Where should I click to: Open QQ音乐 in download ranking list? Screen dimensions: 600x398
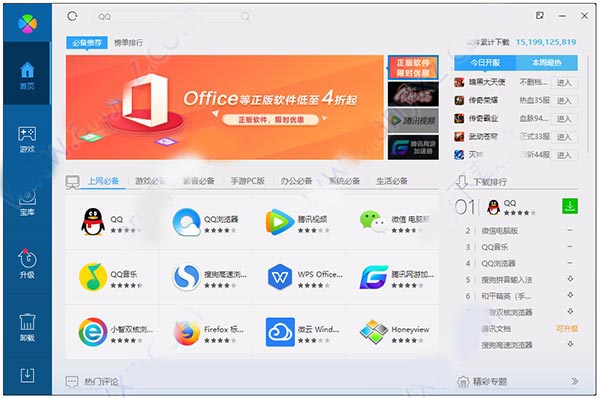click(x=495, y=247)
